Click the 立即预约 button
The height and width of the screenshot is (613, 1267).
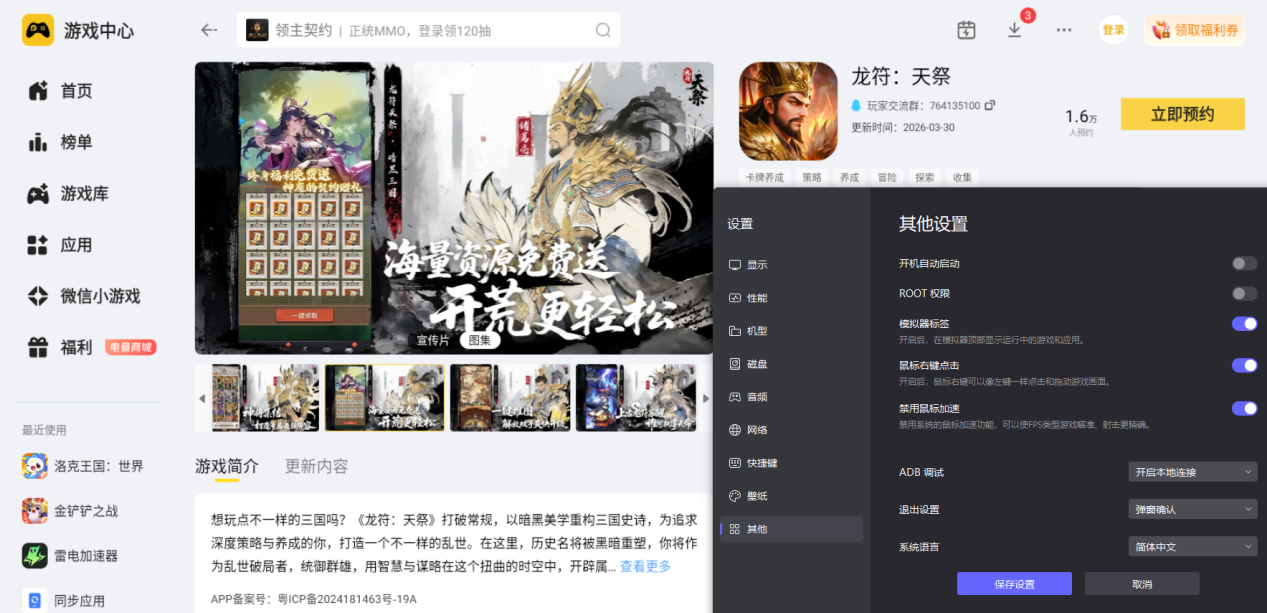pos(1182,114)
